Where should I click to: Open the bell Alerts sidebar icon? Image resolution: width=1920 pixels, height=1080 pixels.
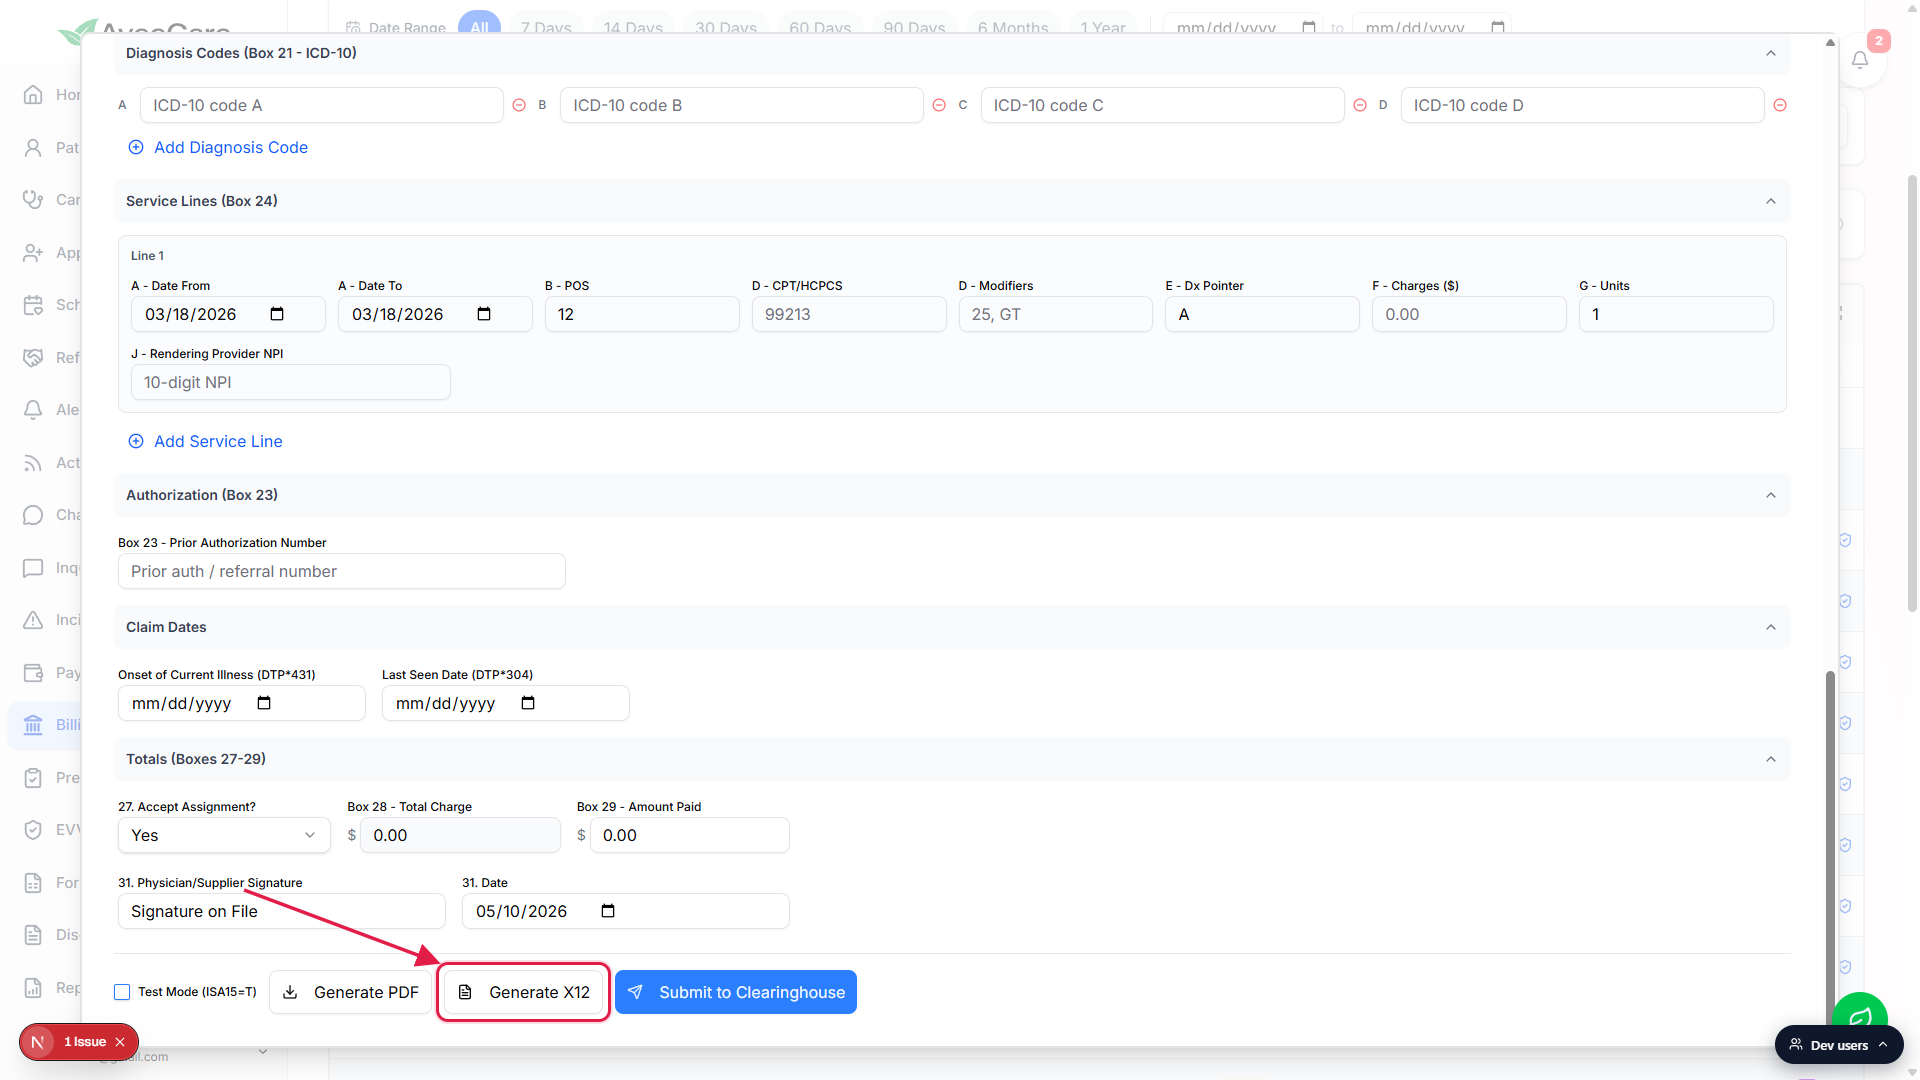33,409
